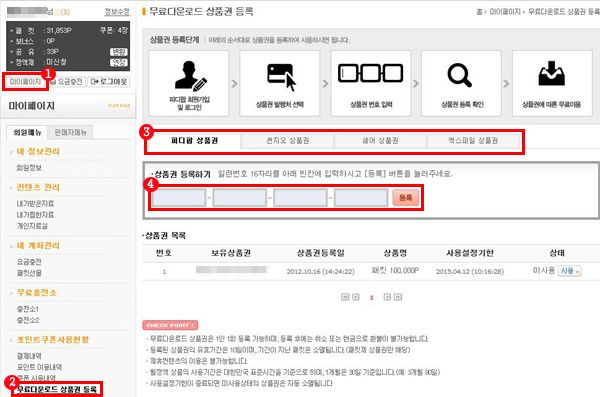Click the 요금충전 button beside 마이페이지
Viewport: 600px width, 397px height.
click(x=67, y=82)
